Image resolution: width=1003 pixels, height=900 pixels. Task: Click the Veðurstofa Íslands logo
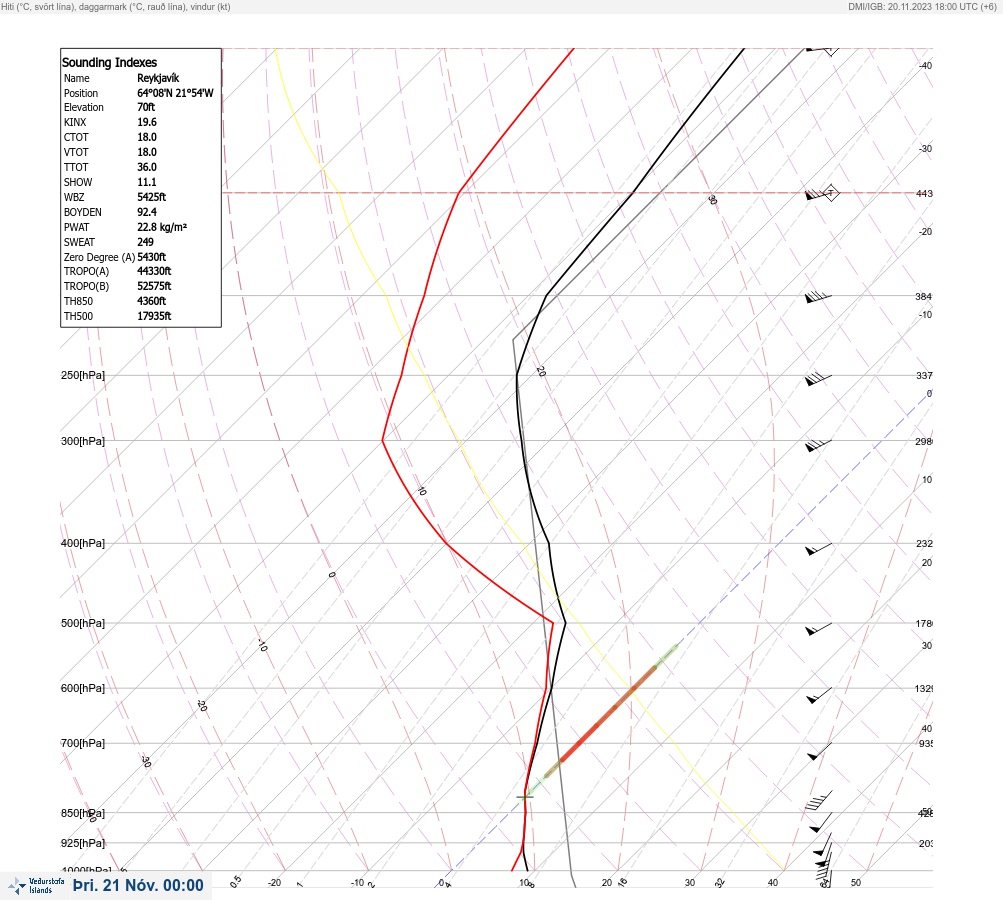point(36,886)
